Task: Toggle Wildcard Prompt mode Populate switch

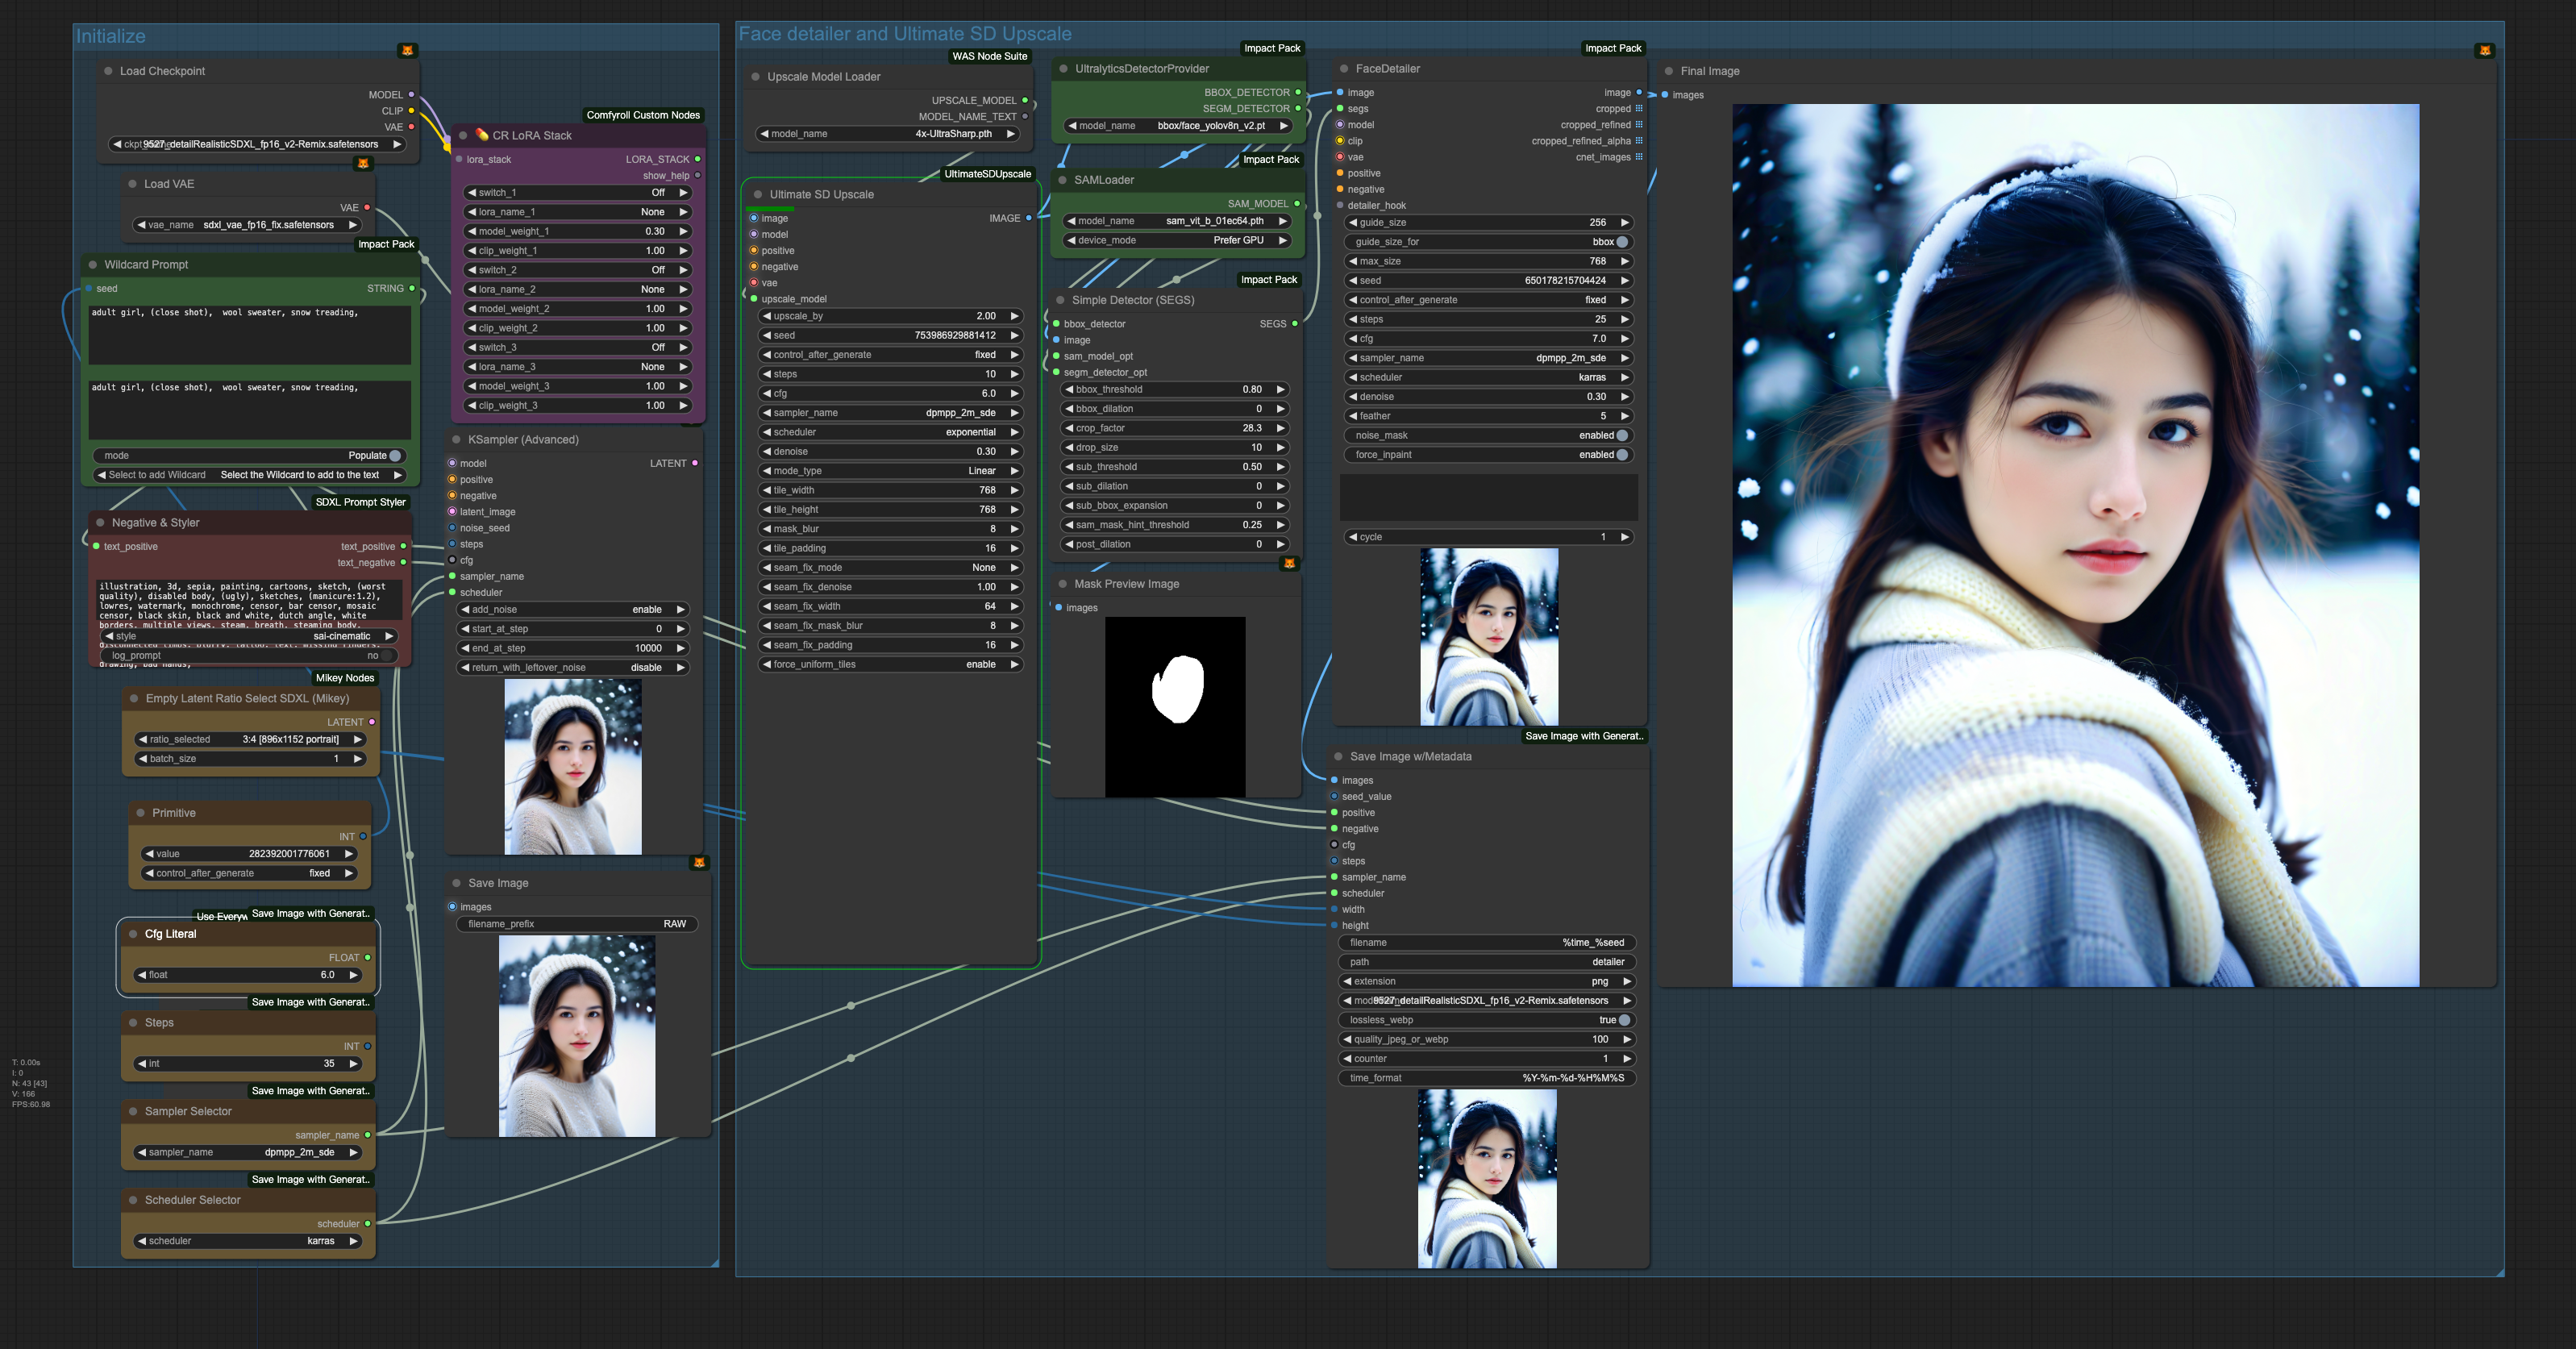Action: (x=394, y=456)
